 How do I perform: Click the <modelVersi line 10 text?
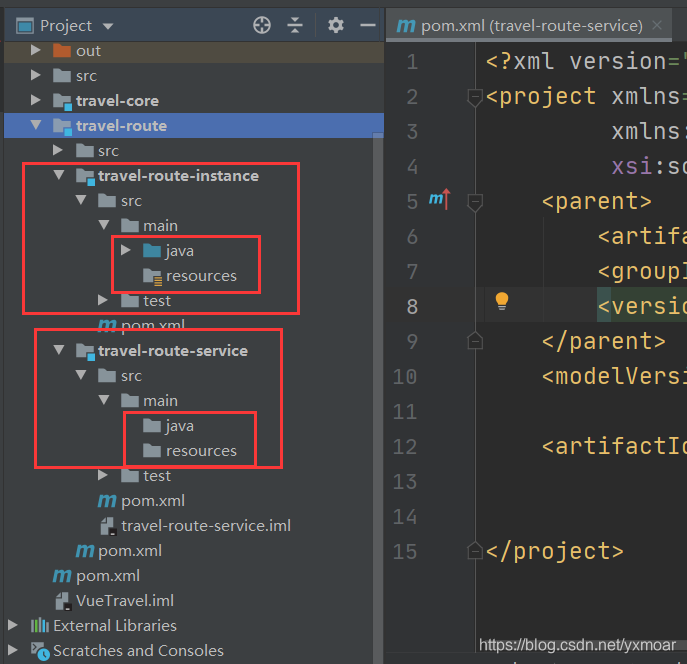(614, 376)
